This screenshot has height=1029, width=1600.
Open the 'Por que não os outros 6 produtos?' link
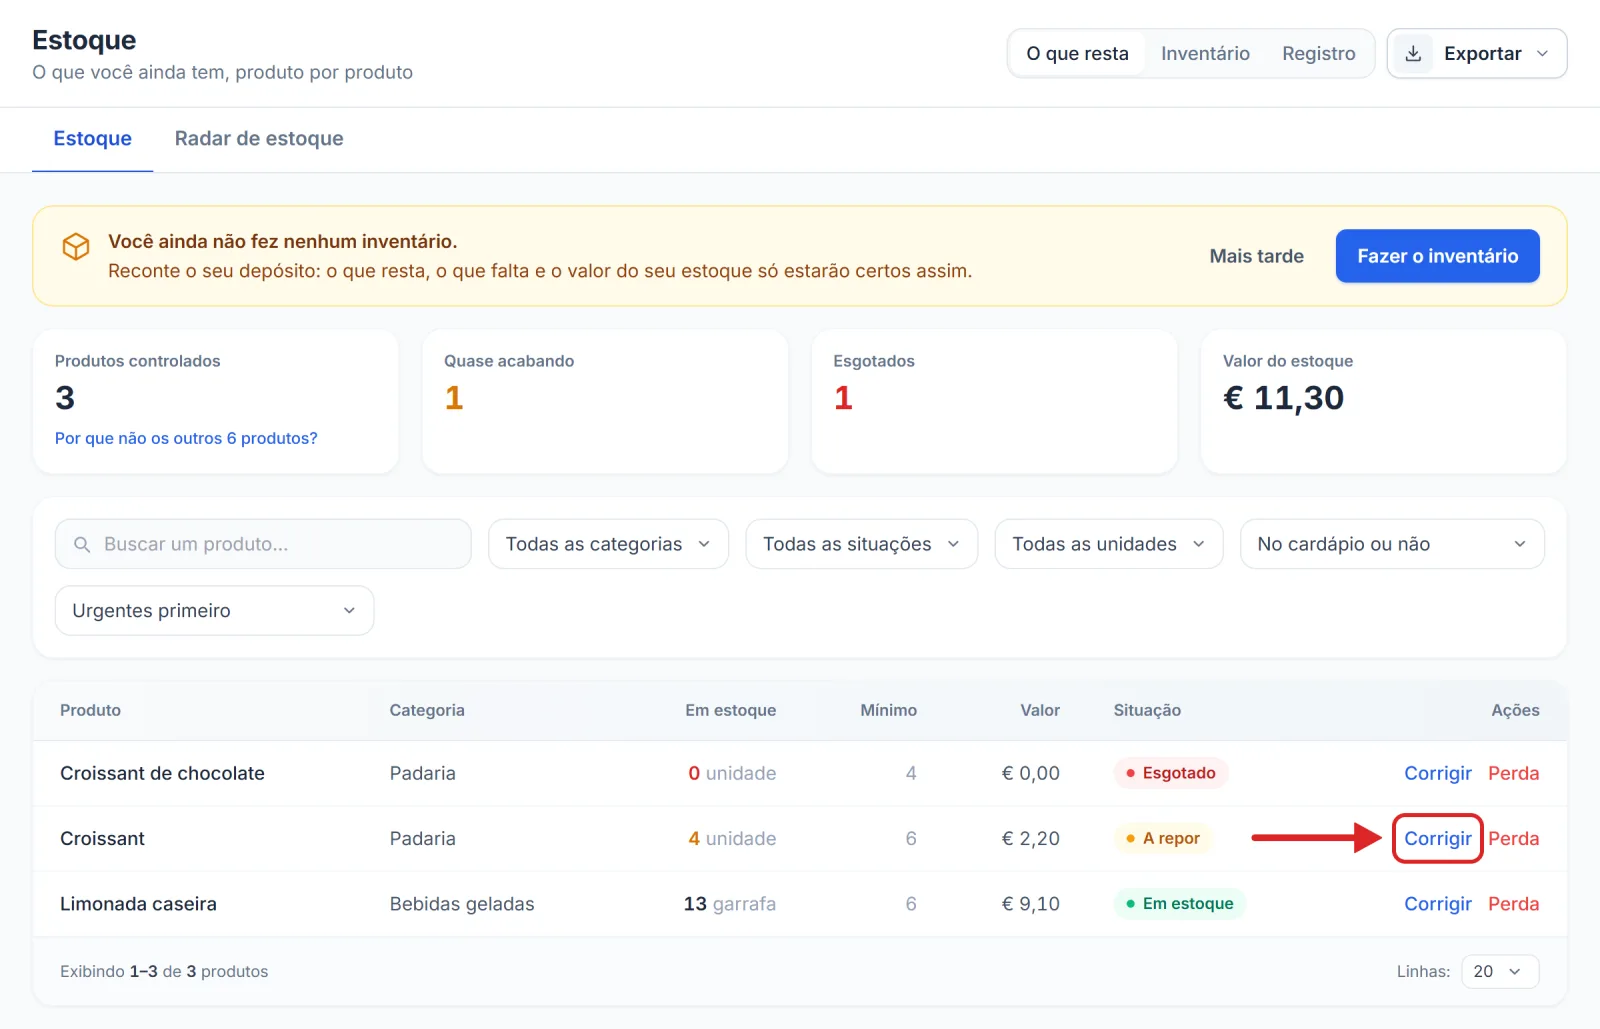click(x=186, y=439)
